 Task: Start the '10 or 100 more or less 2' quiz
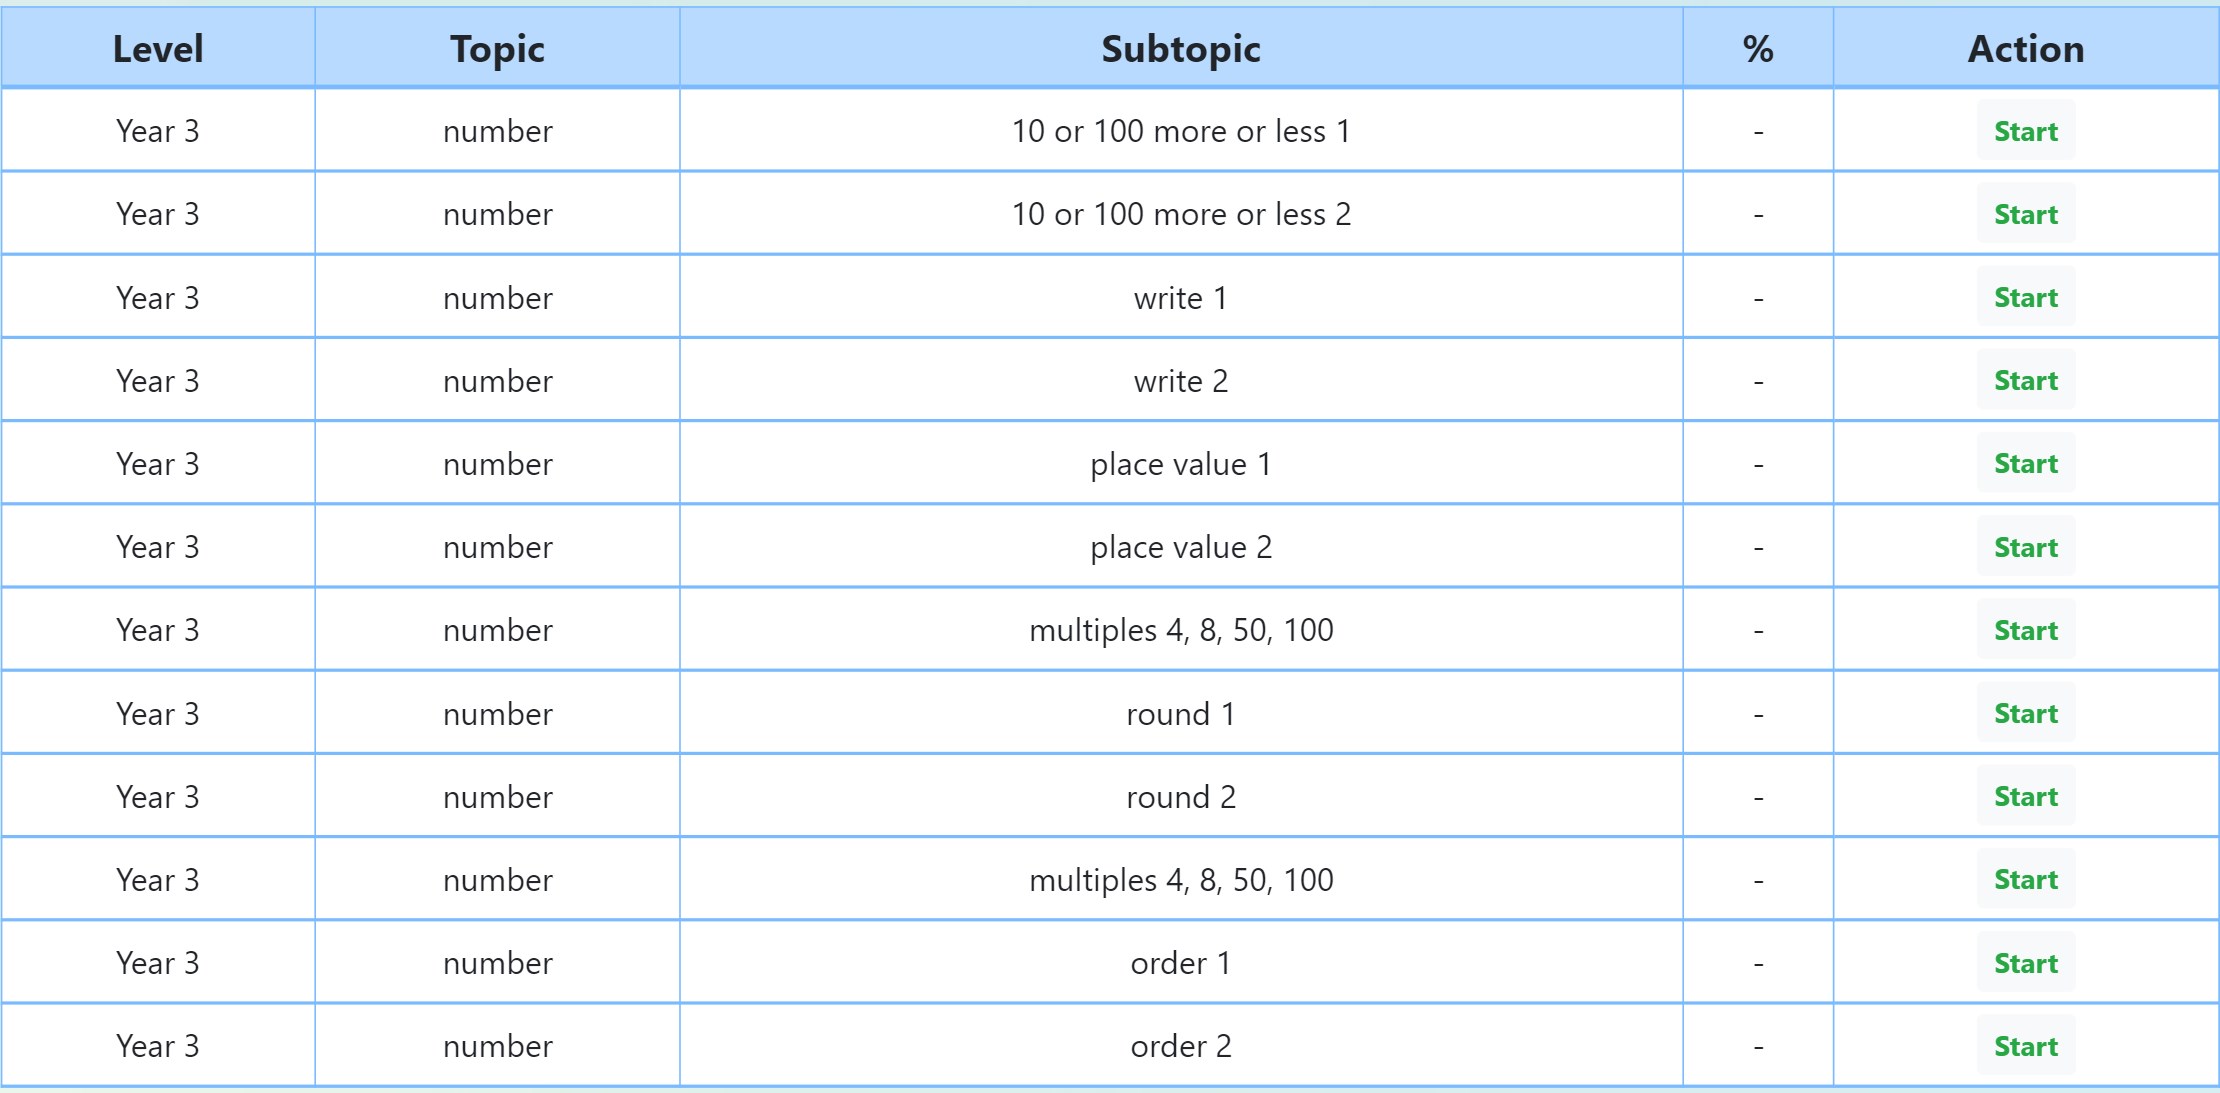tap(2025, 214)
